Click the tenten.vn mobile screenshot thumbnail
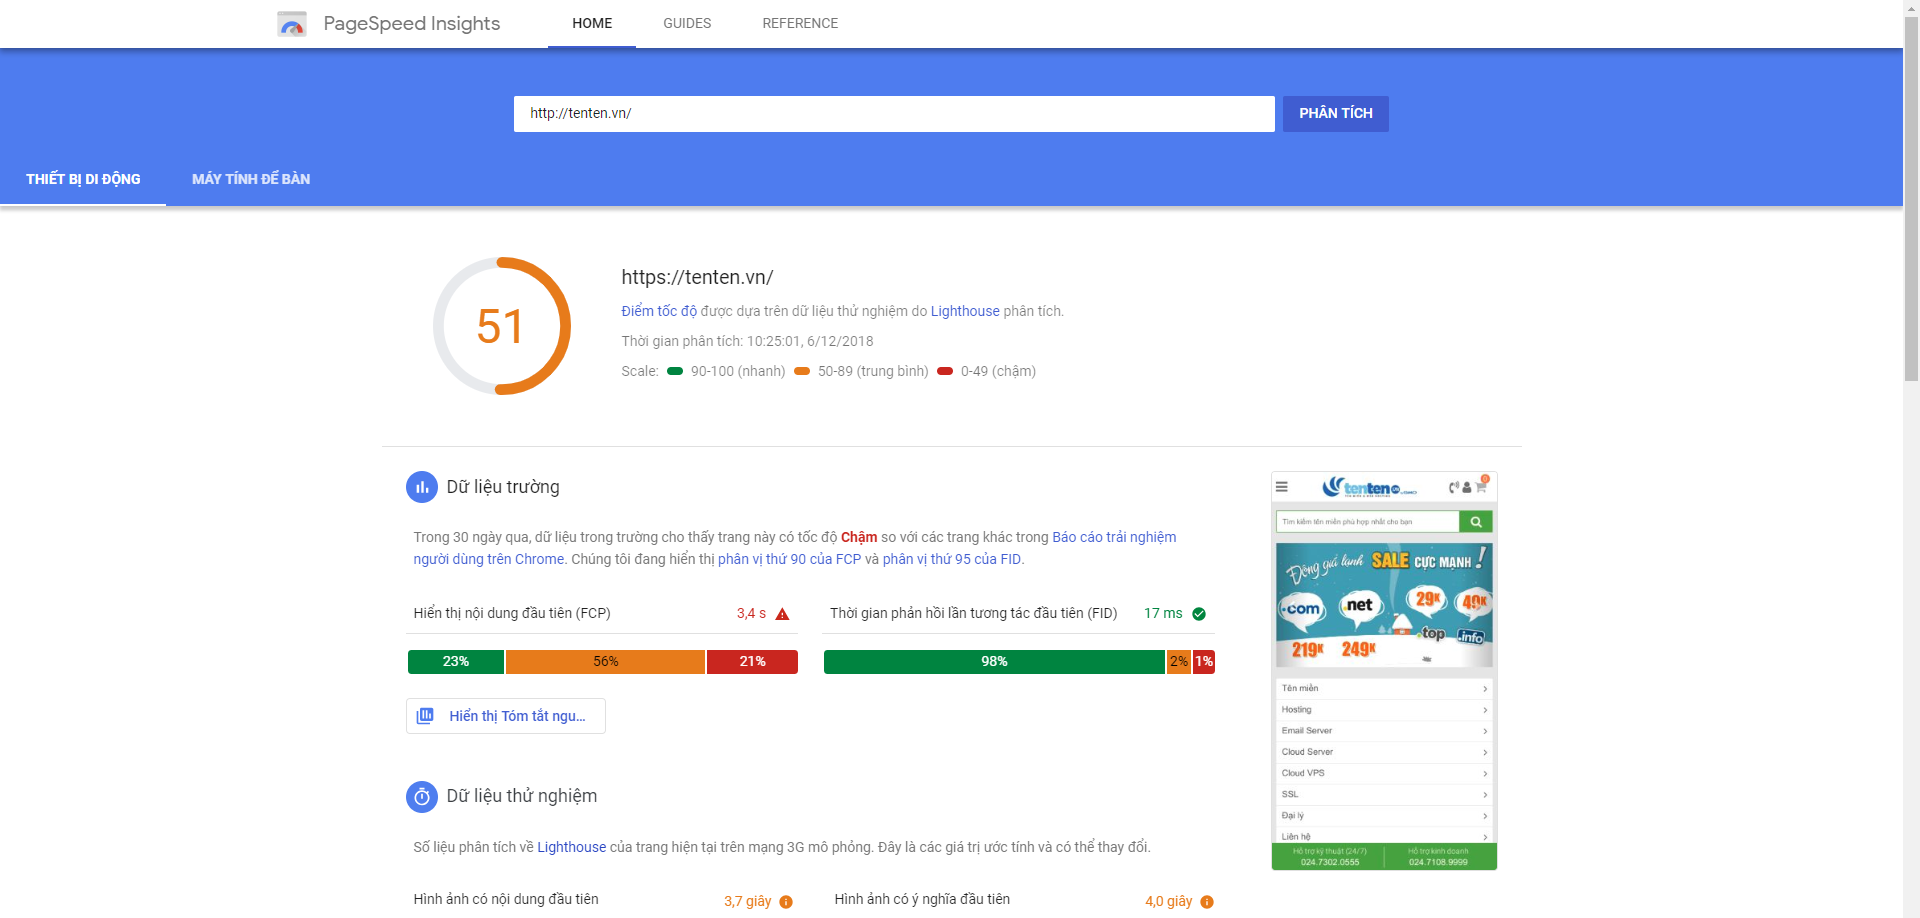This screenshot has height=918, width=1920. tap(1384, 671)
